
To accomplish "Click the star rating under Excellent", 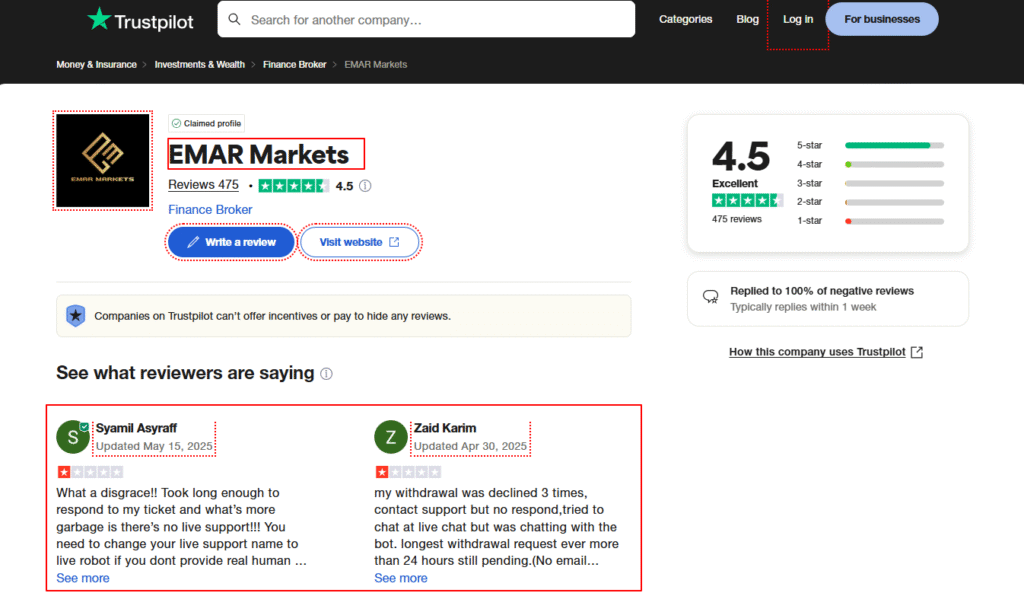I will 746,200.
